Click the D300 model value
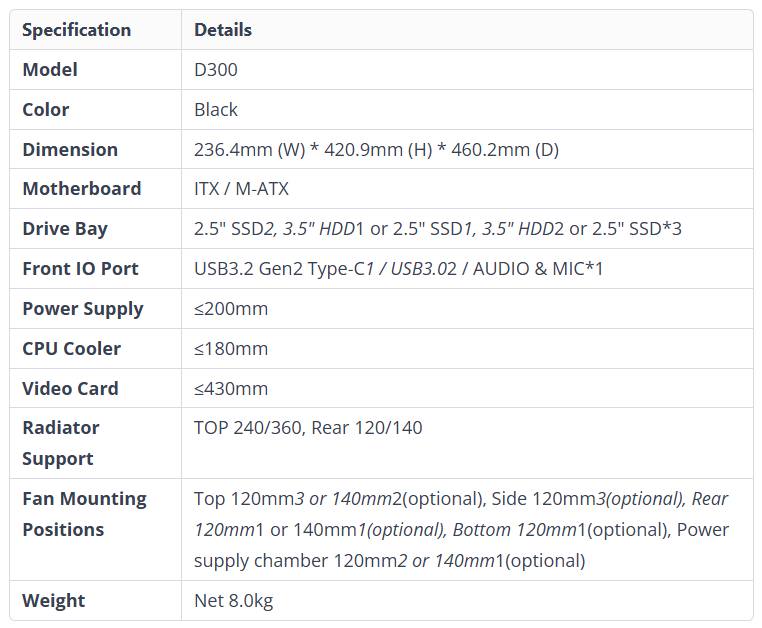This screenshot has width=762, height=628. click(x=216, y=70)
